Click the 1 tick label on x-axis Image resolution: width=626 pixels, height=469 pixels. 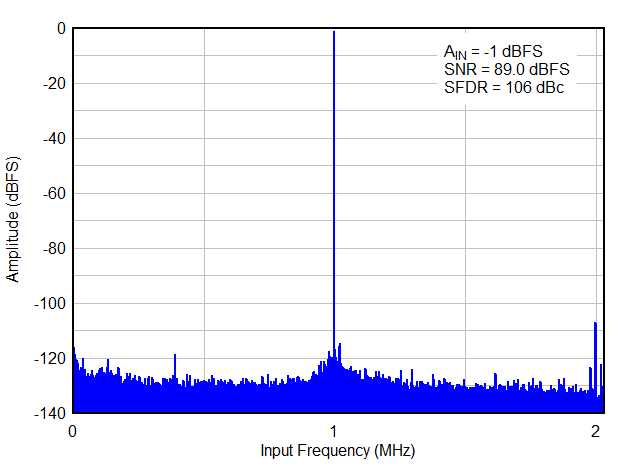pos(334,431)
